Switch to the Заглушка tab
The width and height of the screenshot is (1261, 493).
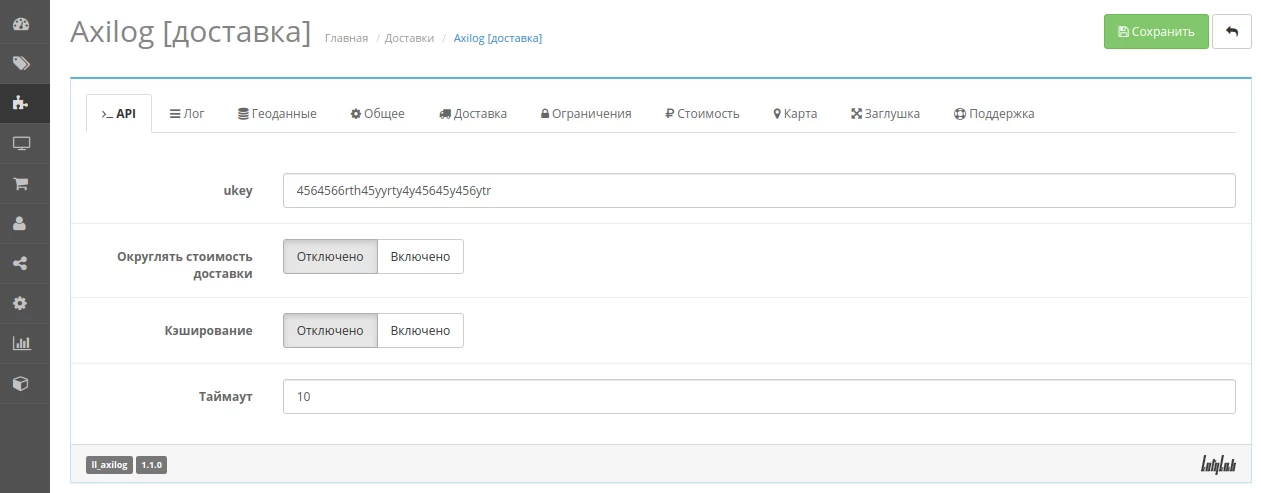tap(885, 114)
